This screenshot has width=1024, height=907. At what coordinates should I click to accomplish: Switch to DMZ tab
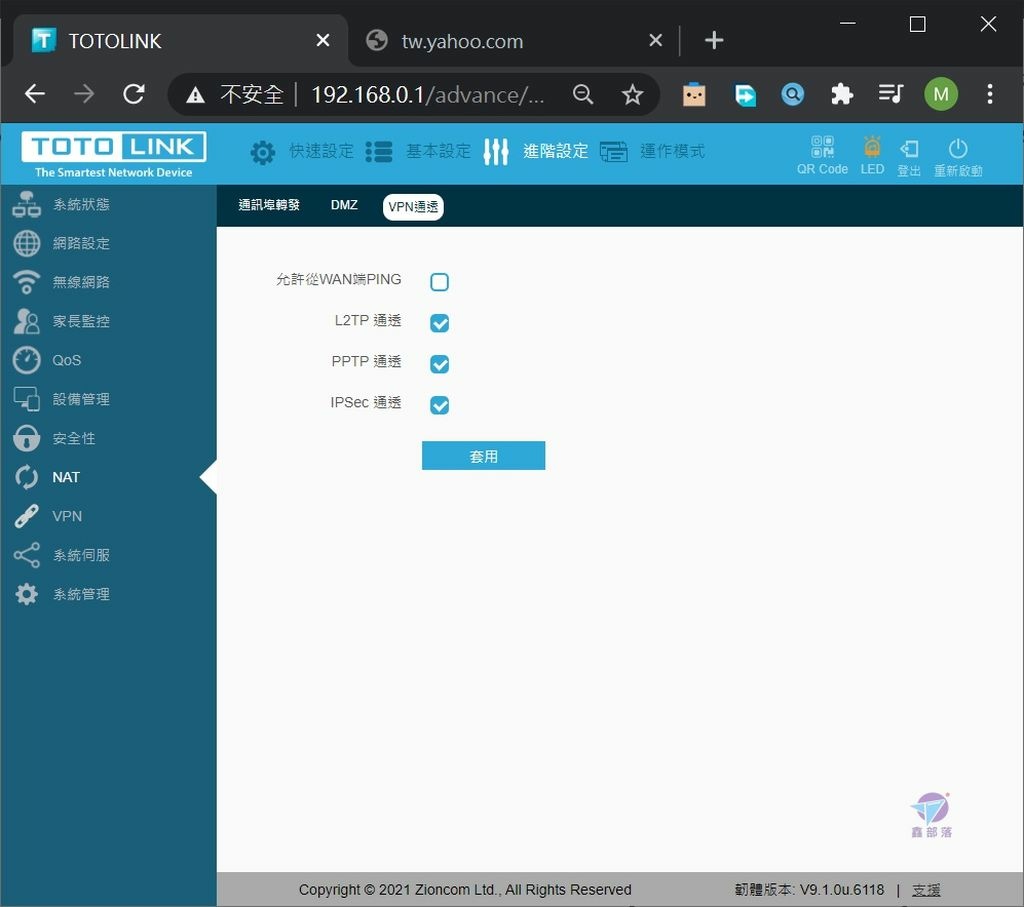344,205
